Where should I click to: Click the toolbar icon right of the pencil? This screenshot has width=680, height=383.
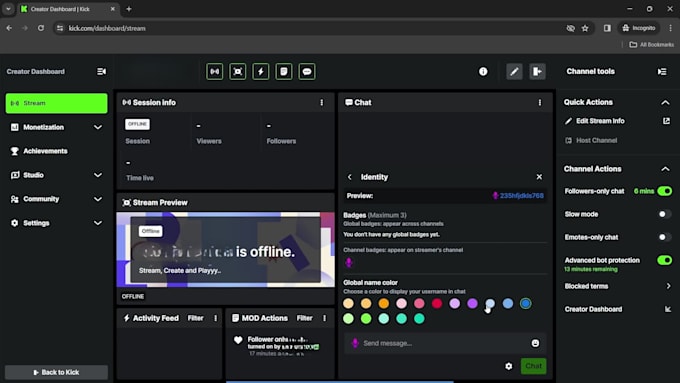[537, 72]
